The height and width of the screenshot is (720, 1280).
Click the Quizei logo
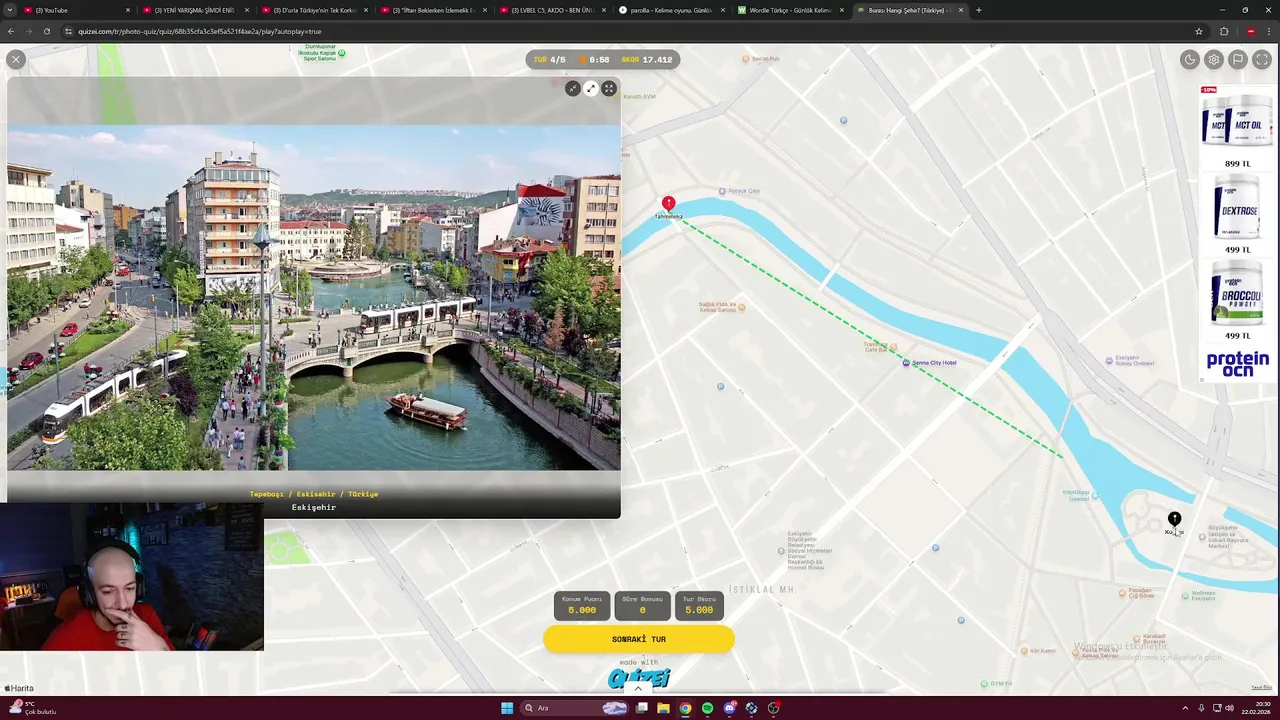pyautogui.click(x=639, y=679)
